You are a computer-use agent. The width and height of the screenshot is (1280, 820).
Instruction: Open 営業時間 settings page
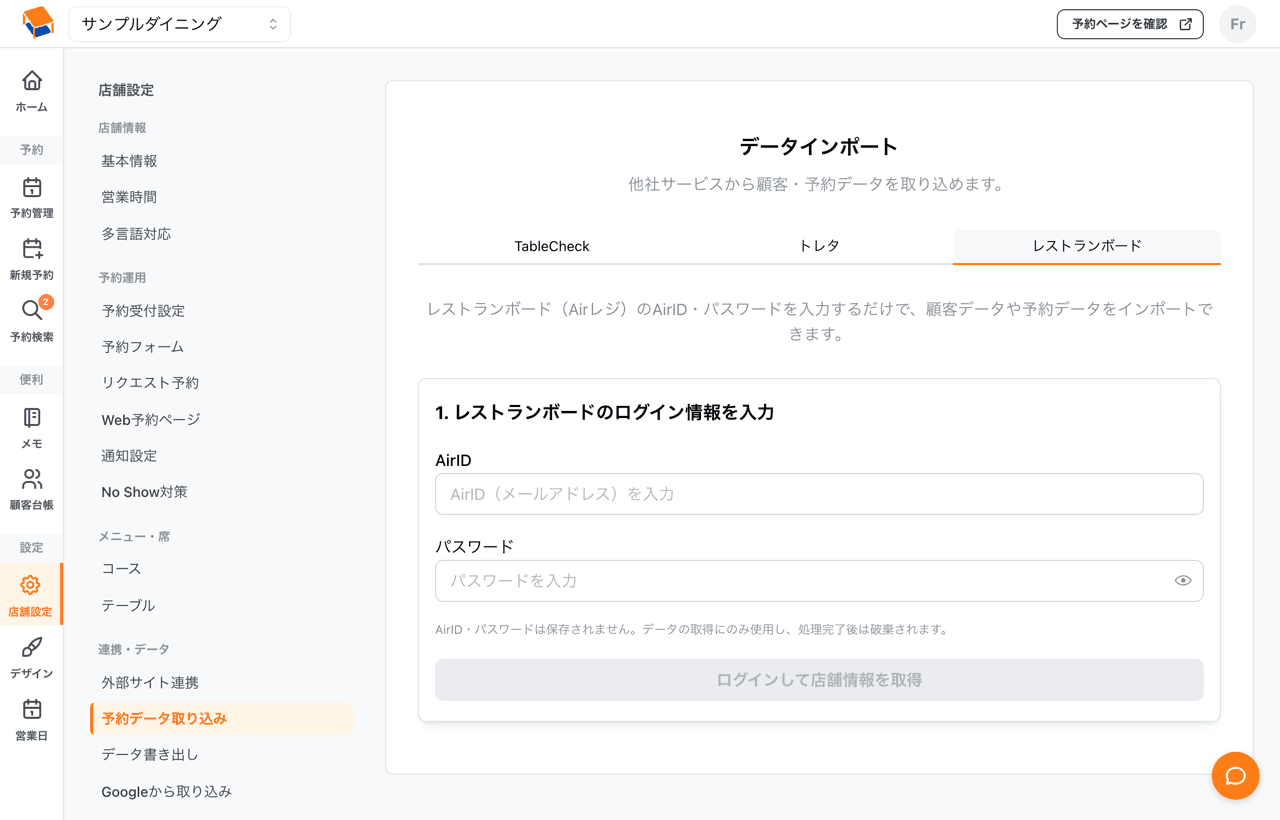[129, 197]
